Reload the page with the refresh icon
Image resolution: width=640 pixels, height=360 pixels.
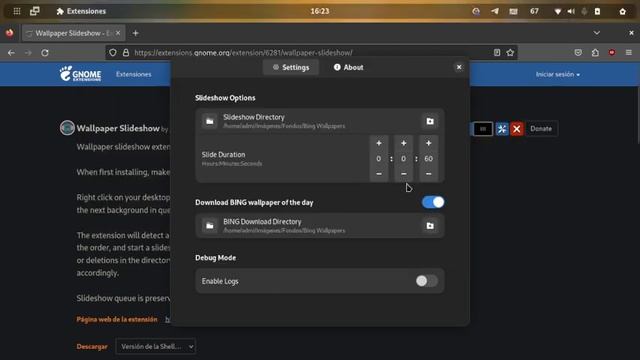click(45, 53)
